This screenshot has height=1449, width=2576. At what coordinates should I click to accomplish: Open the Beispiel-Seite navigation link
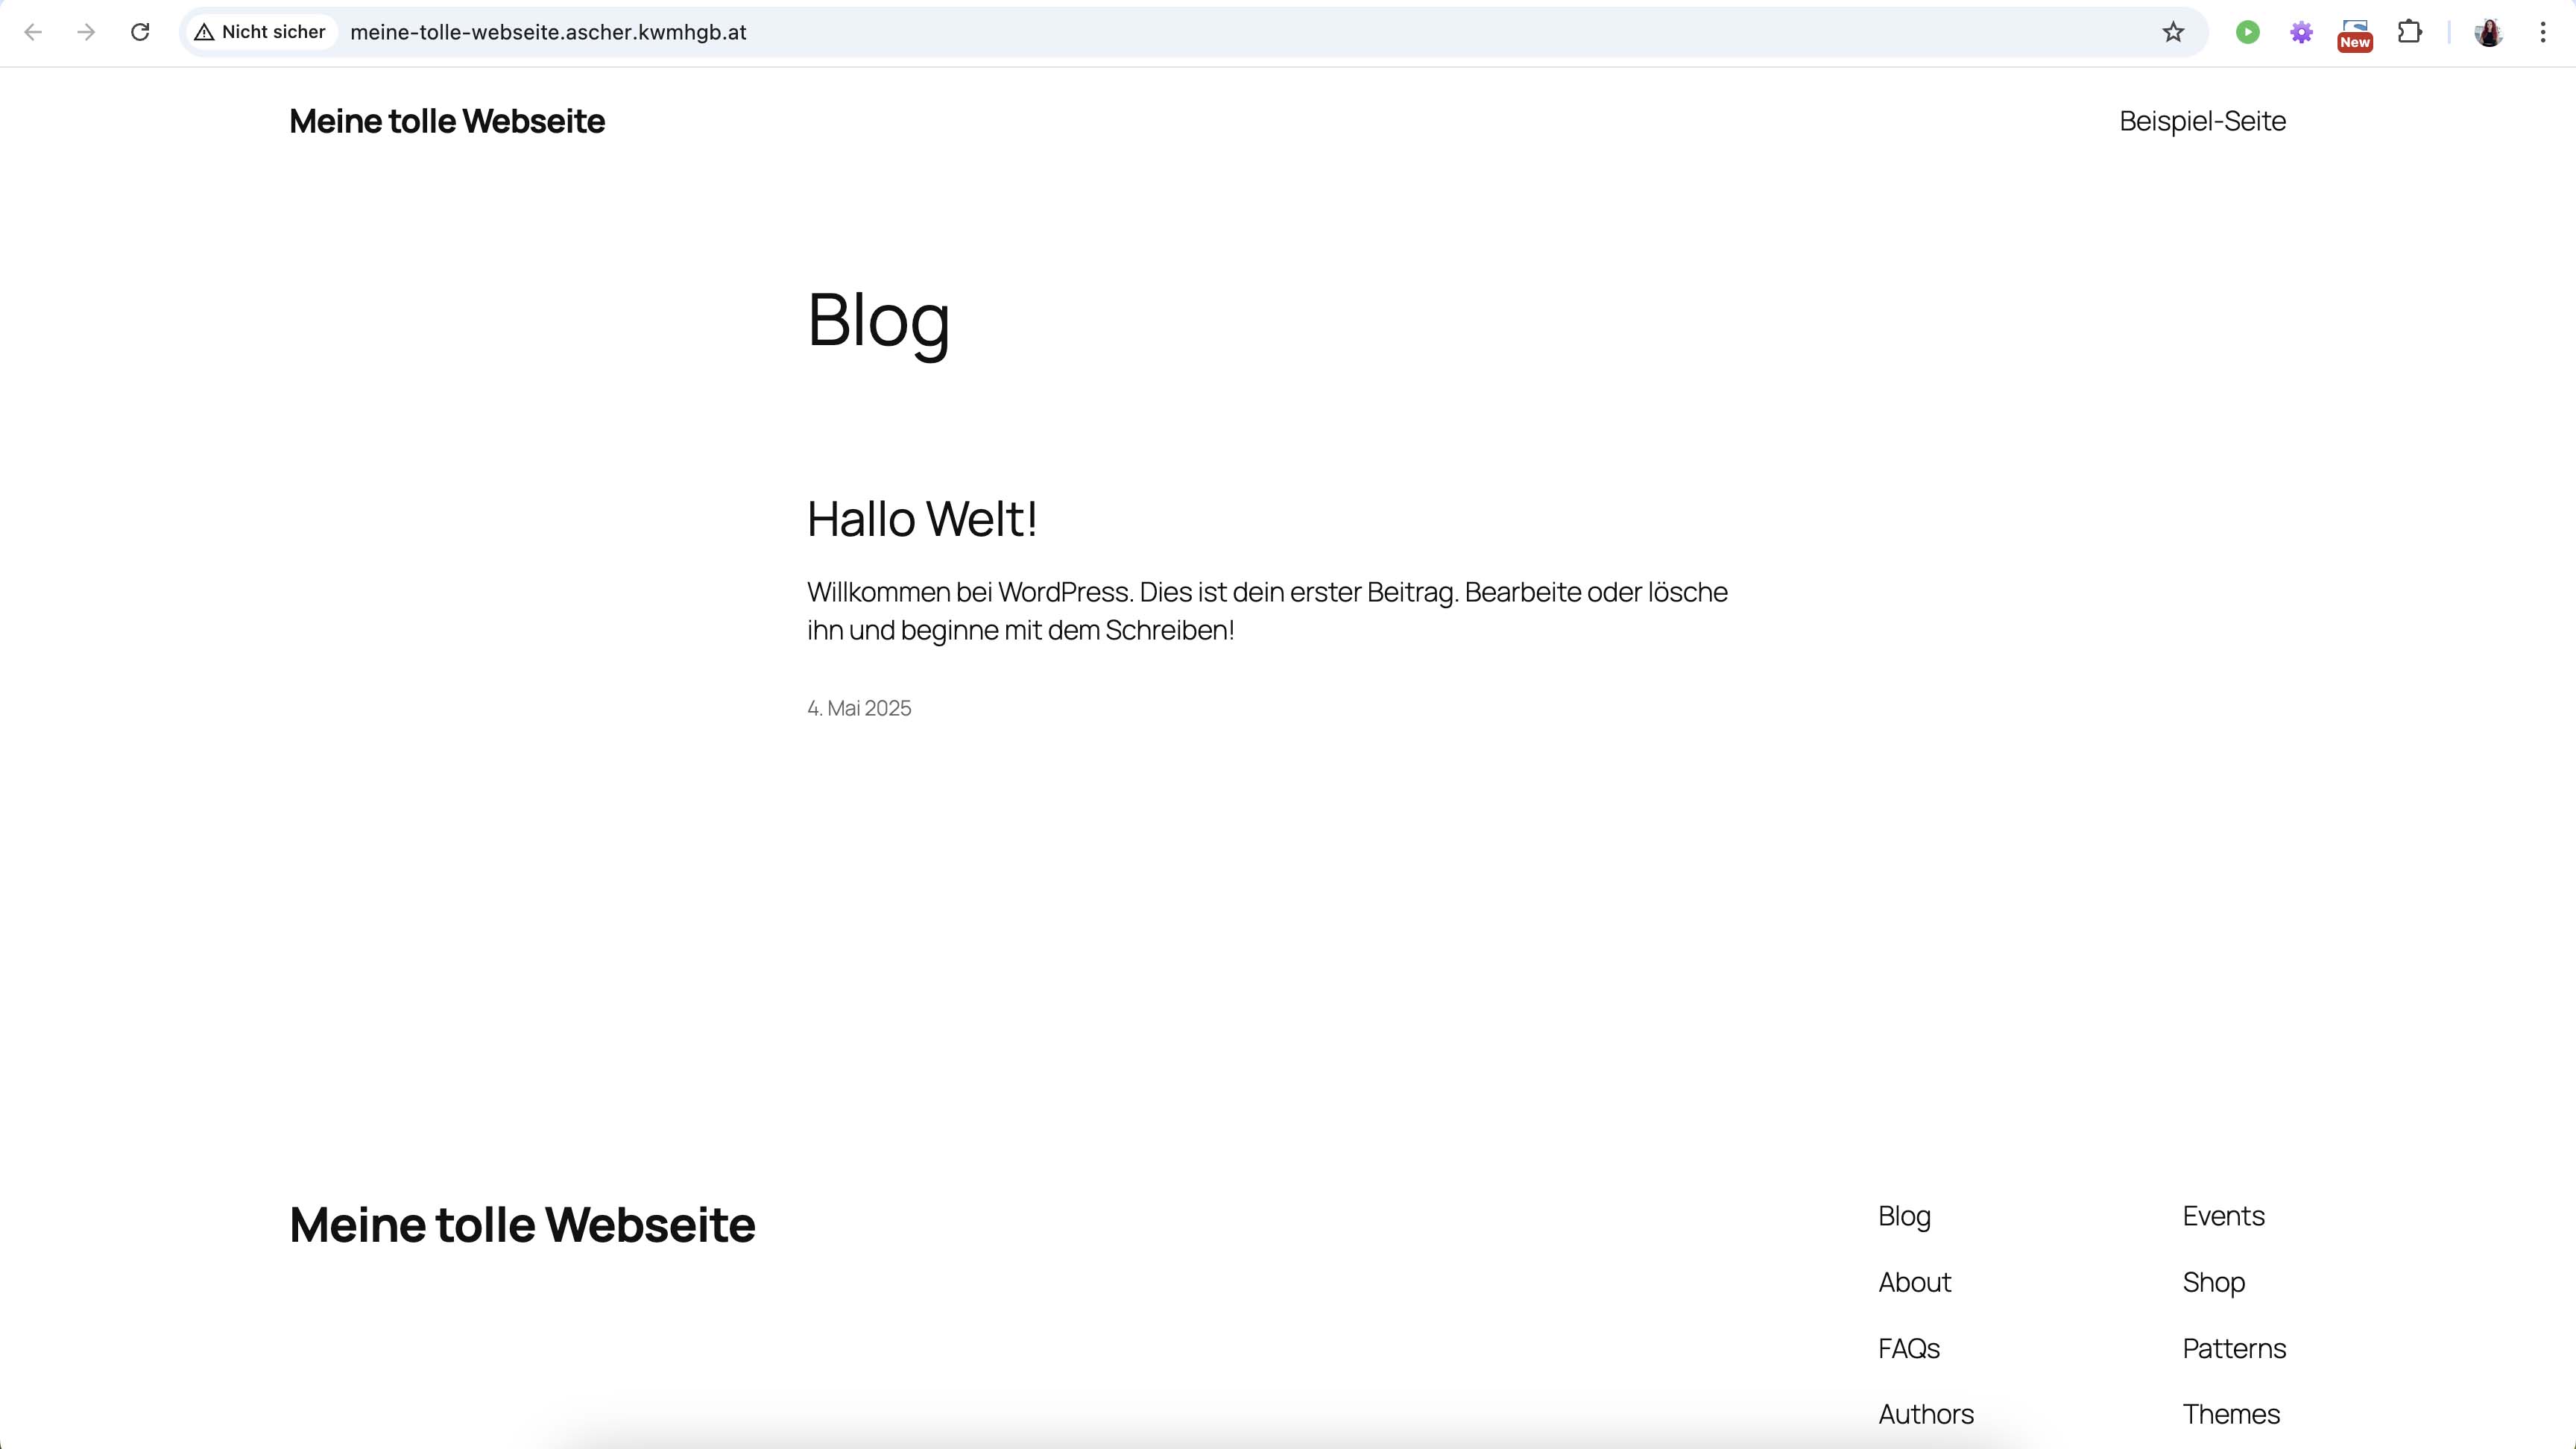[2202, 121]
